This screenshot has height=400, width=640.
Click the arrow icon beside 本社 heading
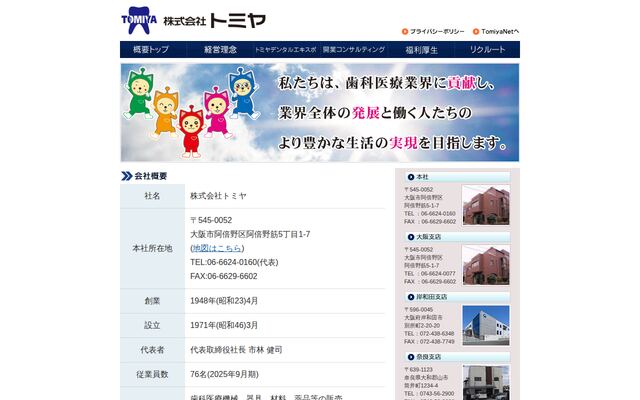(411, 177)
